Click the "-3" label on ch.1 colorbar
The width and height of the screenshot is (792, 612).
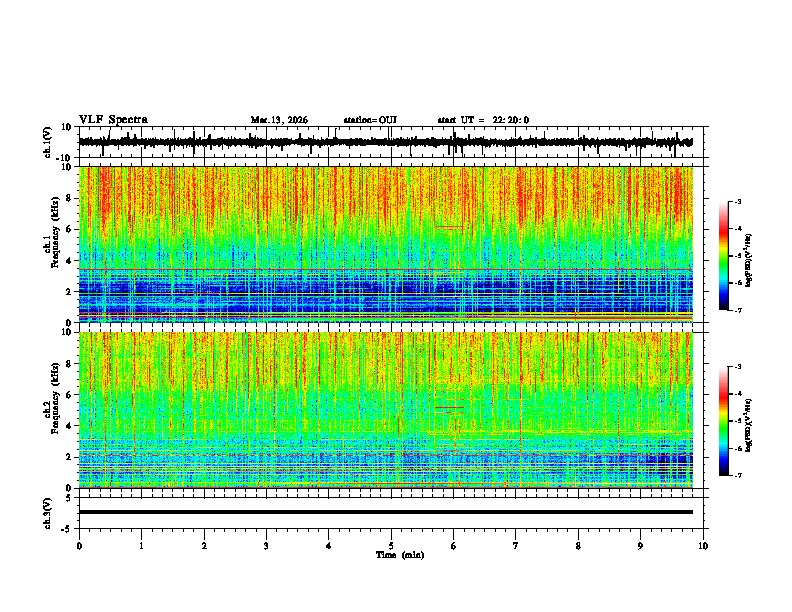738,201
